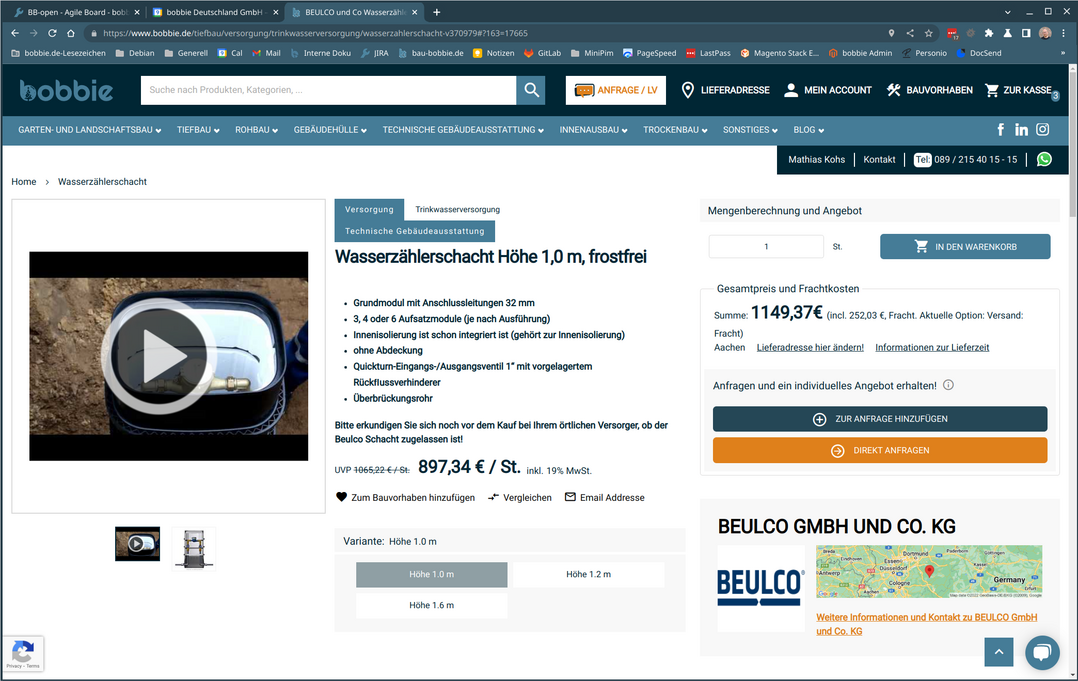Open the Versorgung category tag
1078x681 pixels.
369,210
